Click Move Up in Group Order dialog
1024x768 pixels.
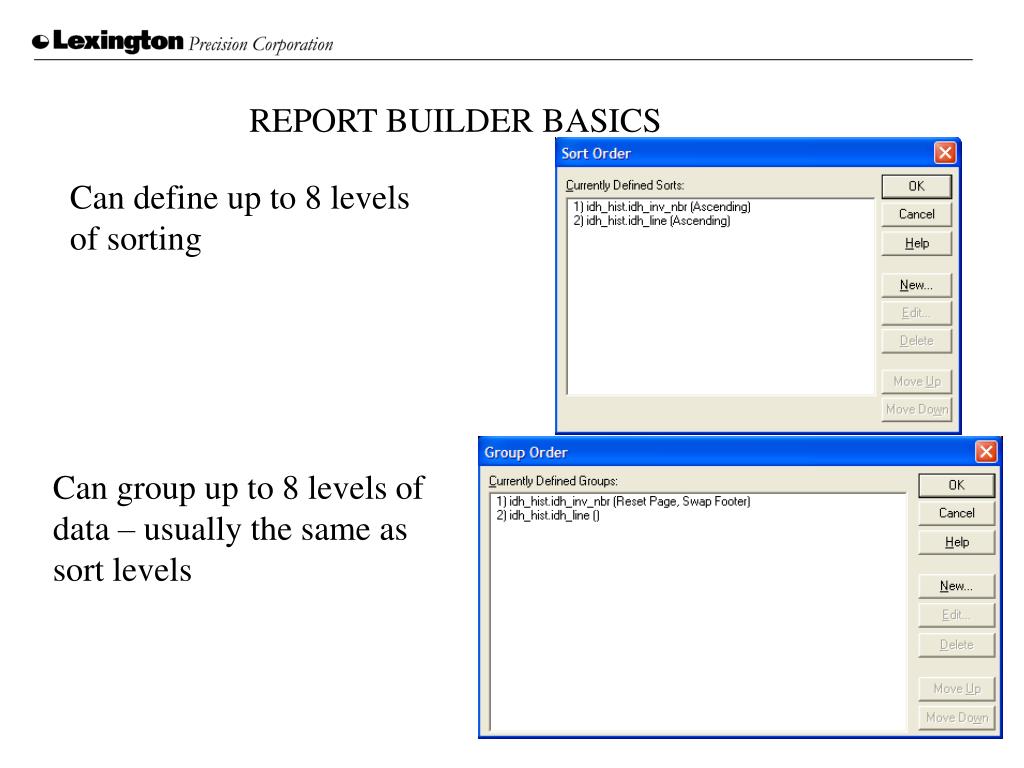(x=956, y=689)
